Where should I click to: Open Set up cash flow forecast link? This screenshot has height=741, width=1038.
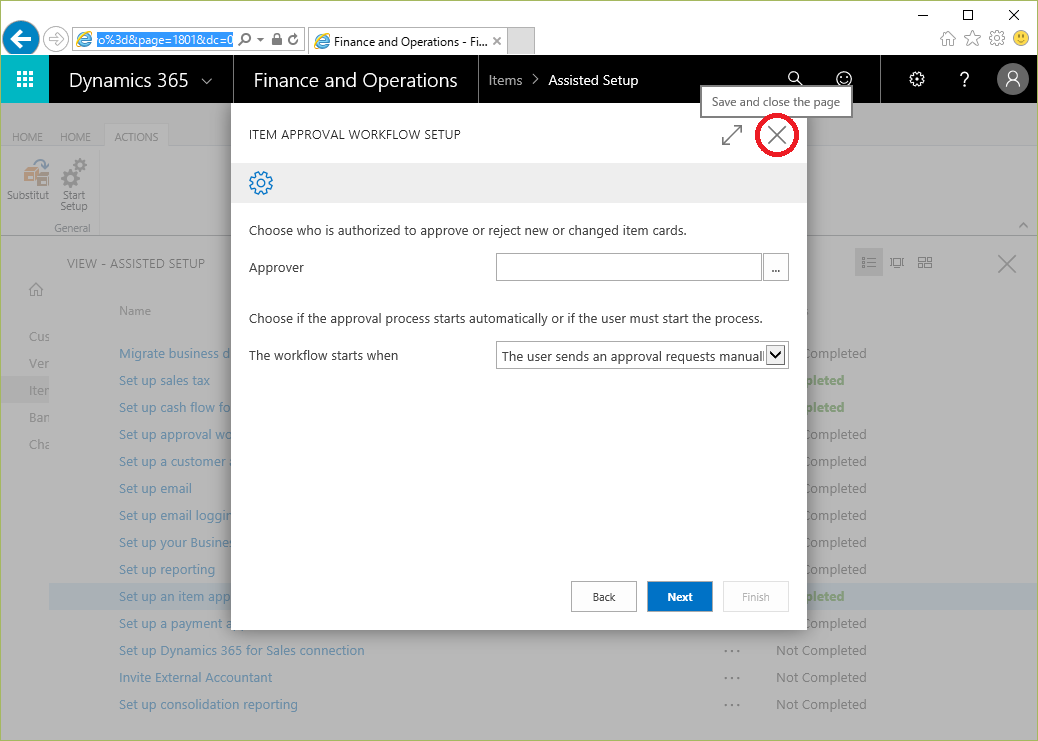coord(175,408)
